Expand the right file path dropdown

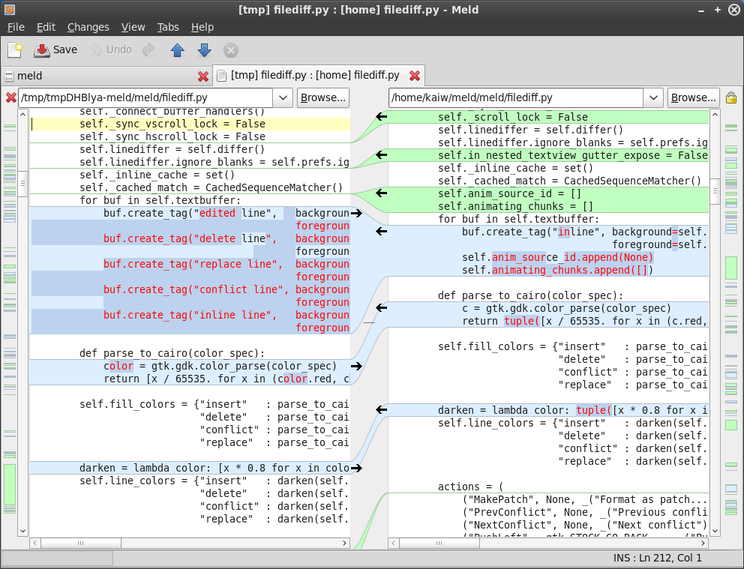click(x=653, y=98)
